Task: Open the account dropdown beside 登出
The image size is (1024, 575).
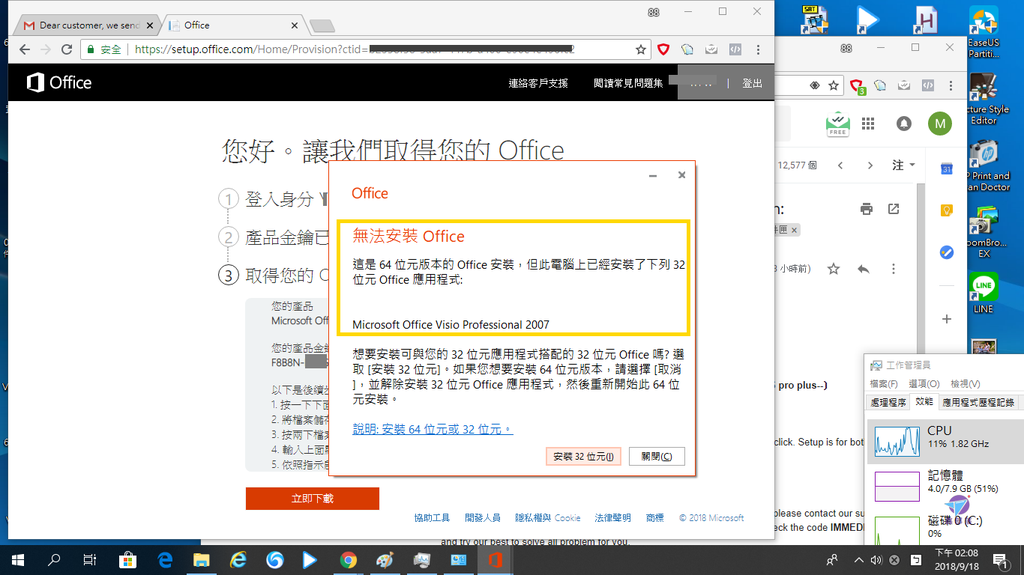Action: click(x=701, y=84)
